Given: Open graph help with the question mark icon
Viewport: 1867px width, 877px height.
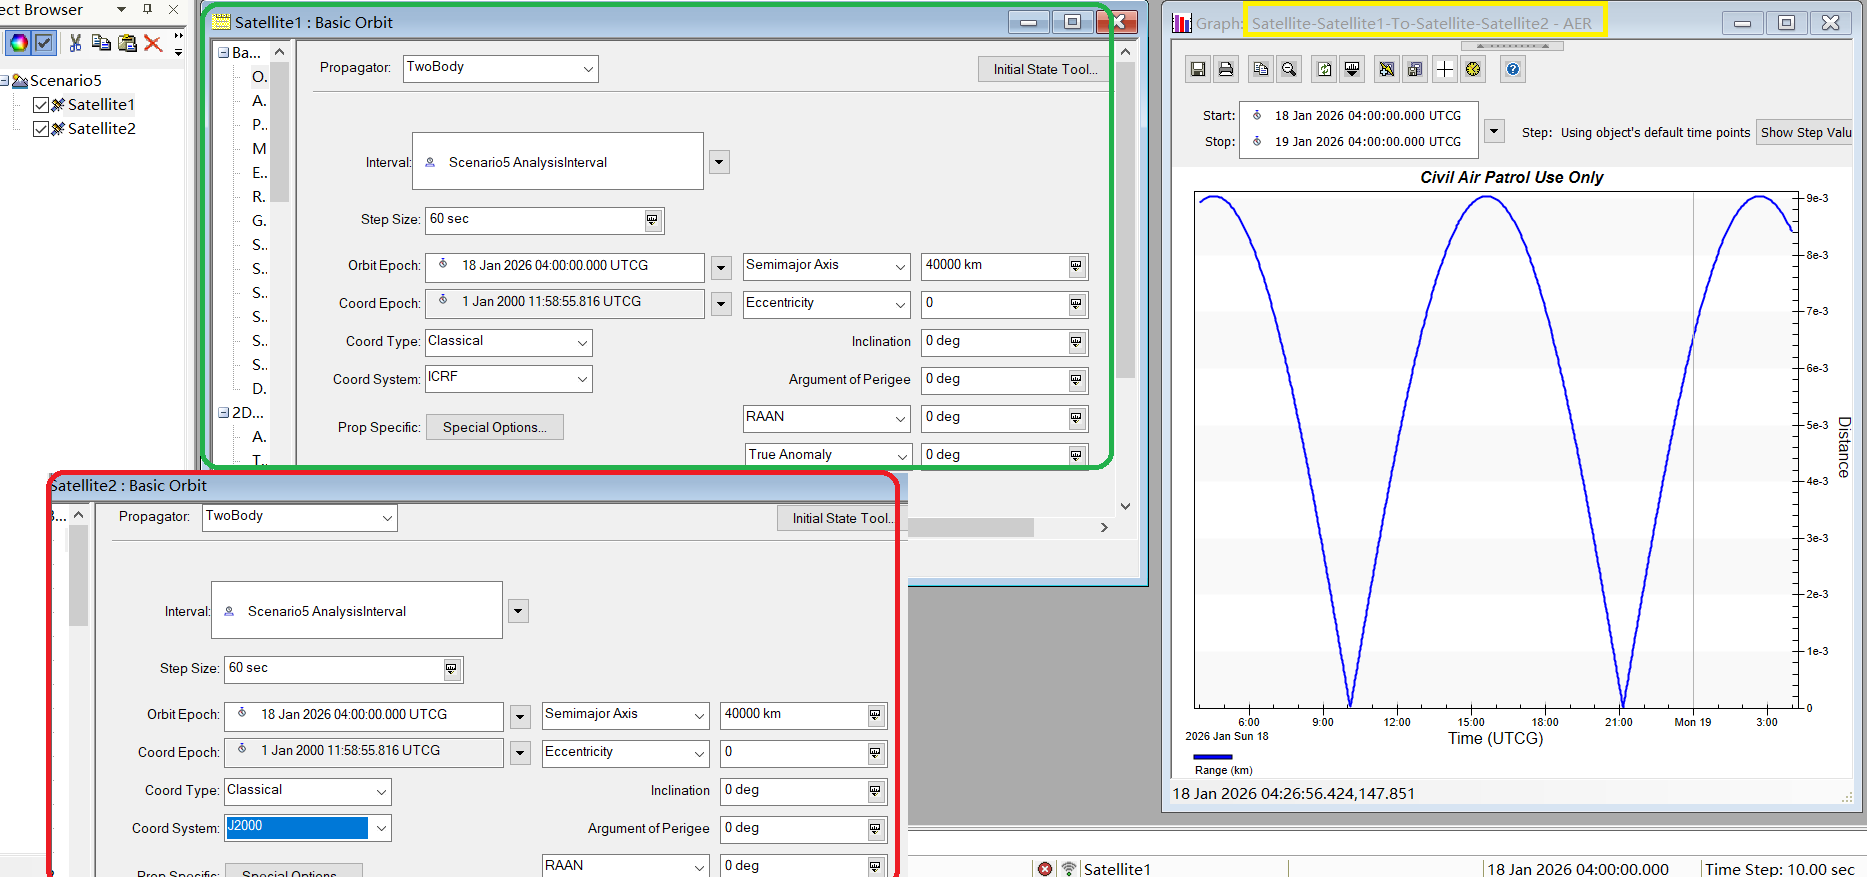Looking at the screenshot, I should [x=1513, y=69].
